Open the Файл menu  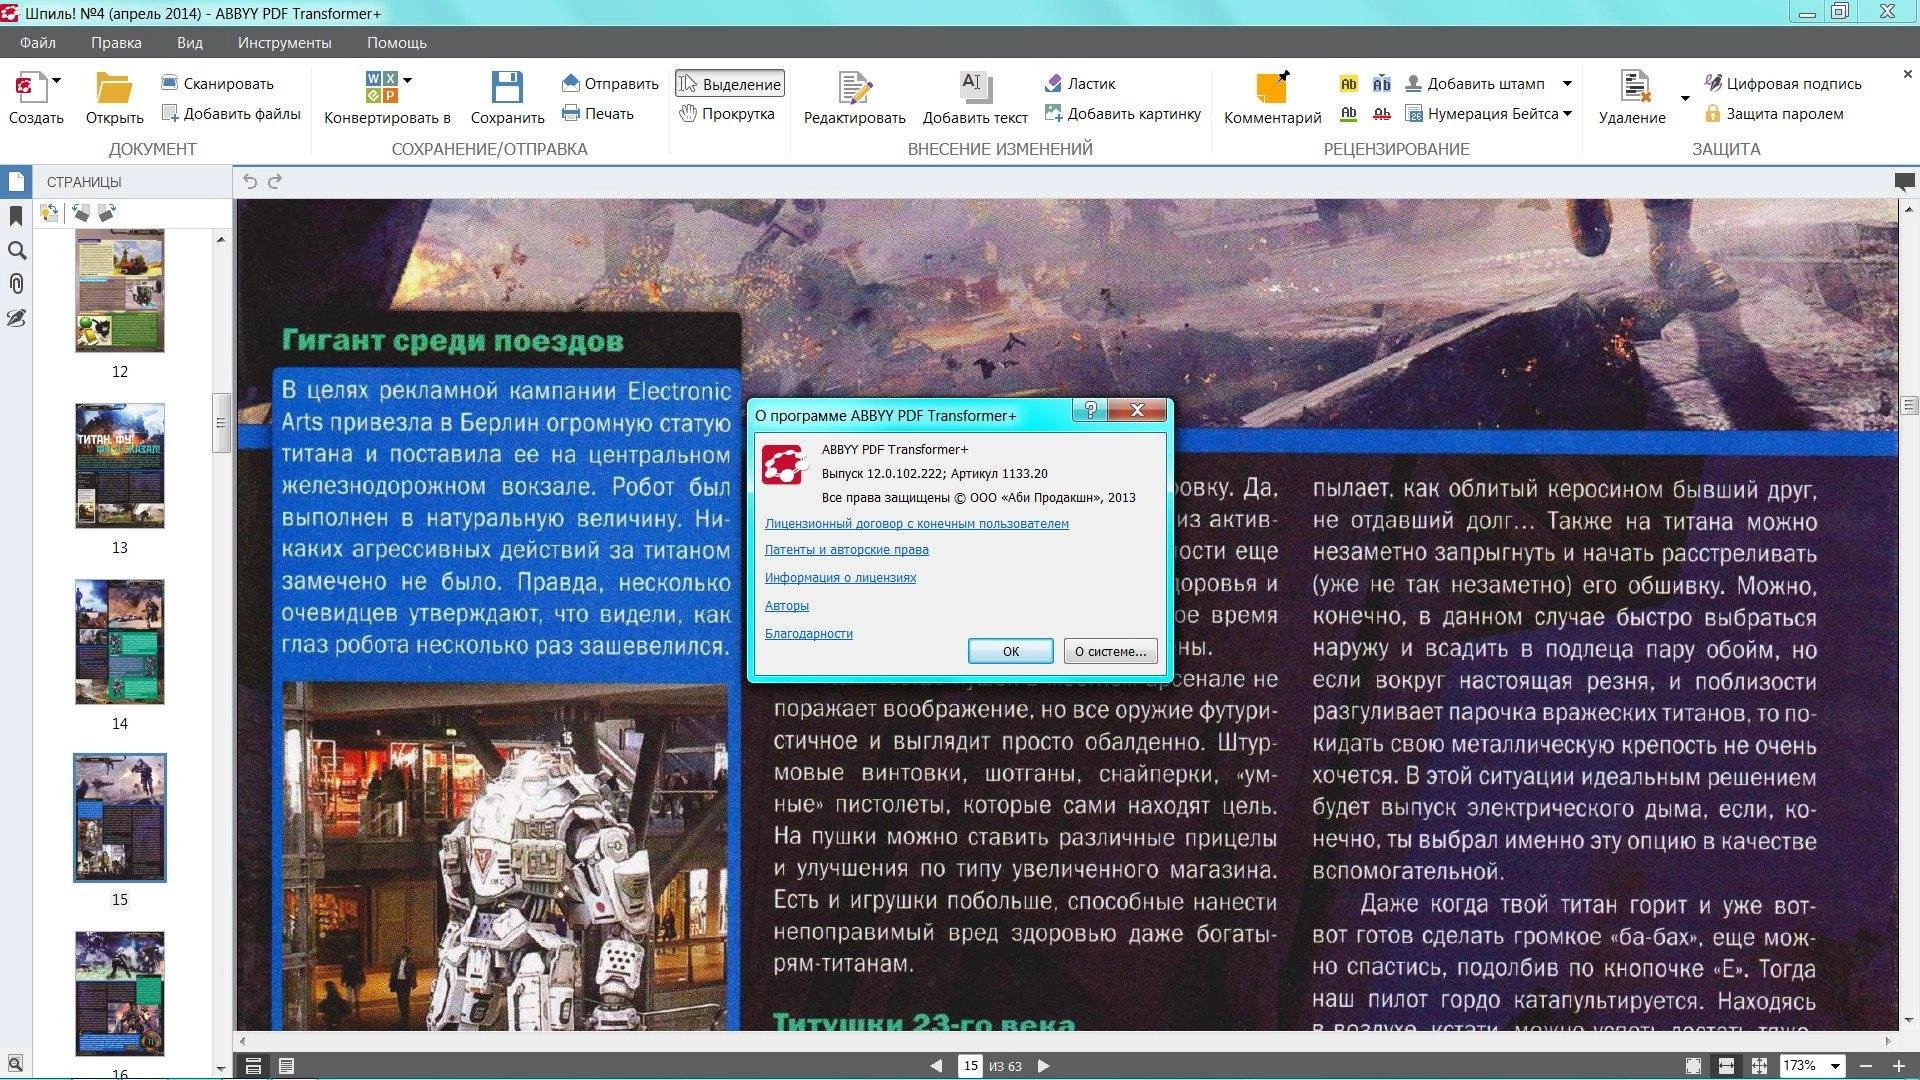38,43
